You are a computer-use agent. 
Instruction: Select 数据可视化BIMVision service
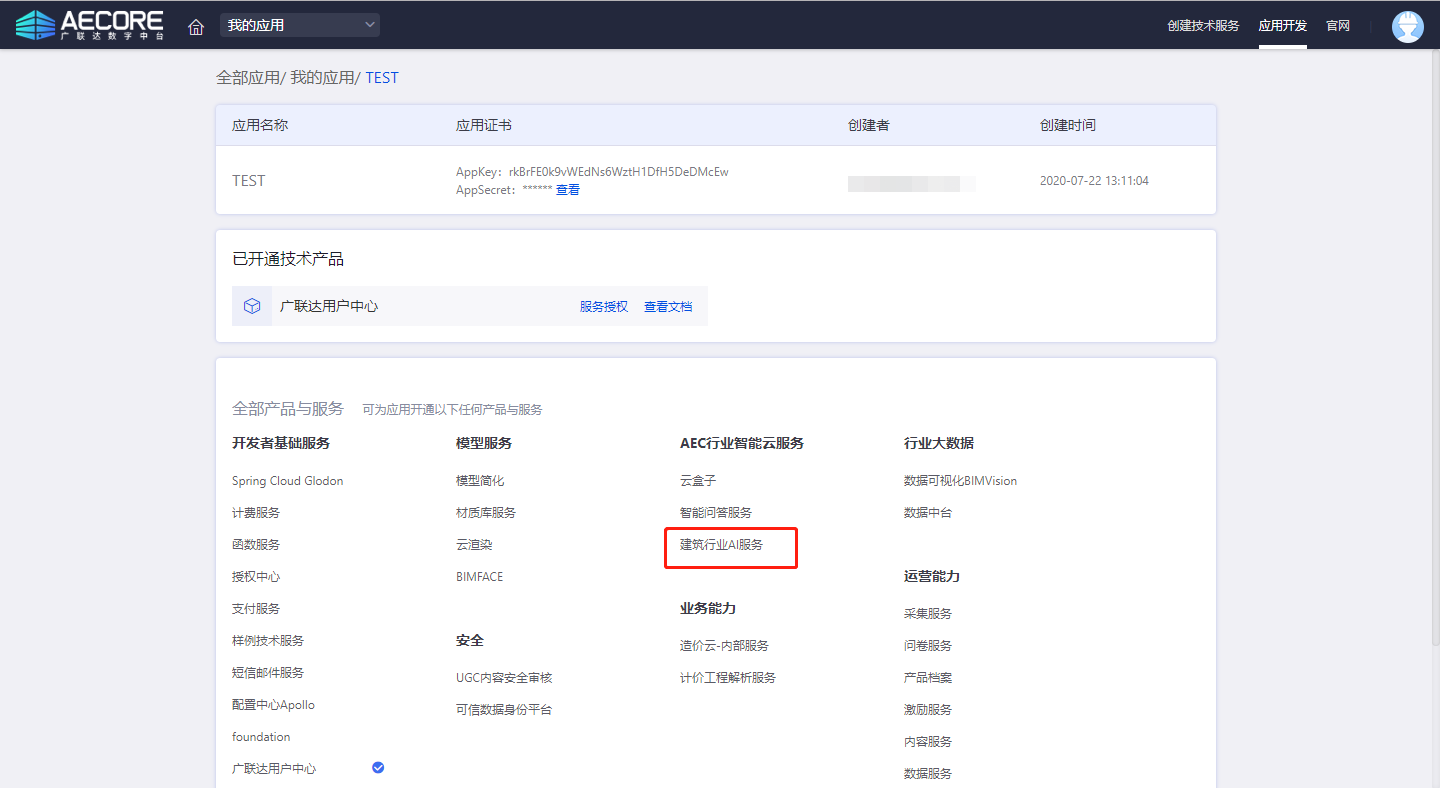coord(960,481)
